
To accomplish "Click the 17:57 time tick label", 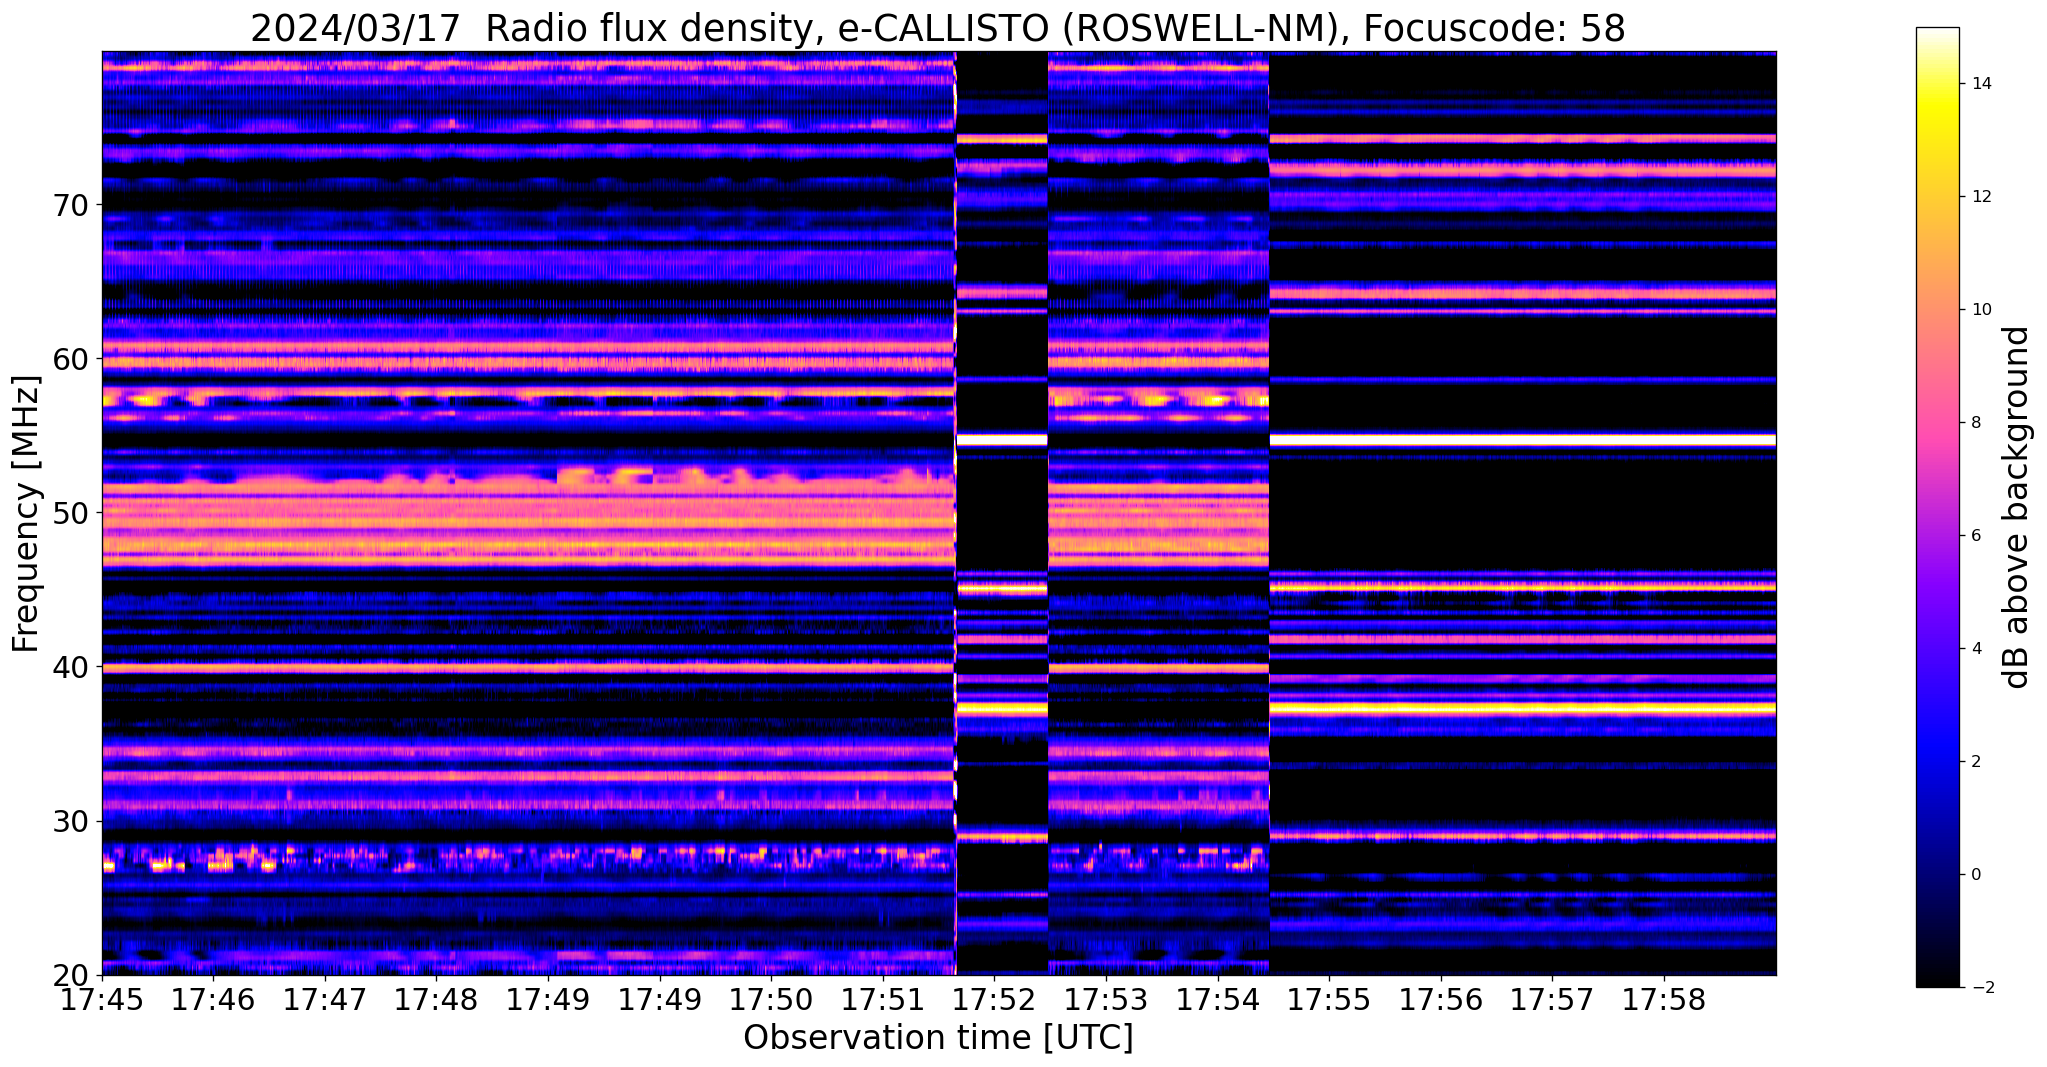I will click(1552, 1000).
